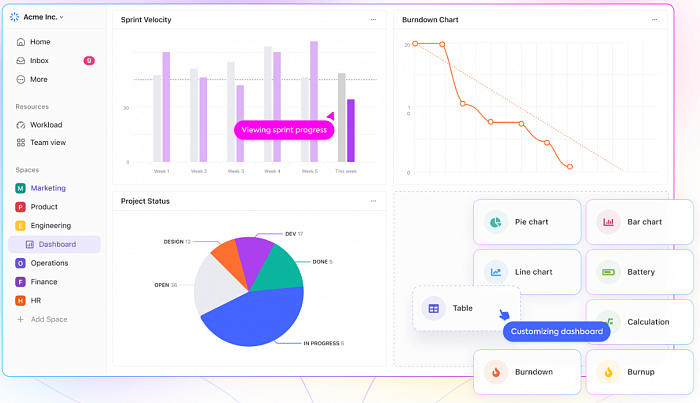Click the Acme Inc. logo icon

14,17
